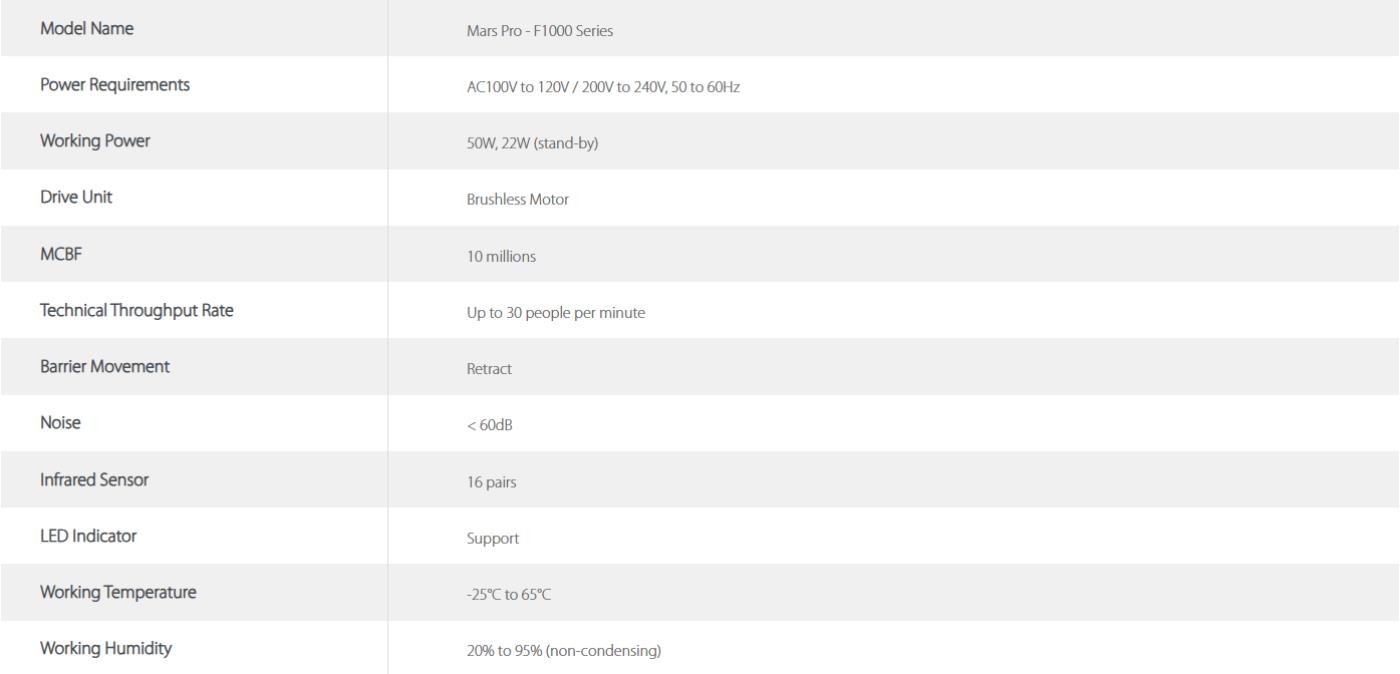This screenshot has height=674, width=1400.
Task: Click the Power Requirements row label
Action: pyautogui.click(x=115, y=86)
